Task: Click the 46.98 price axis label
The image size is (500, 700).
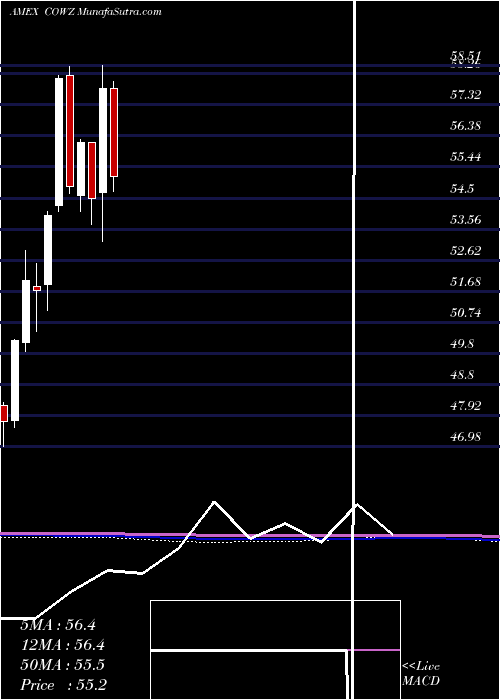Action: [466, 436]
